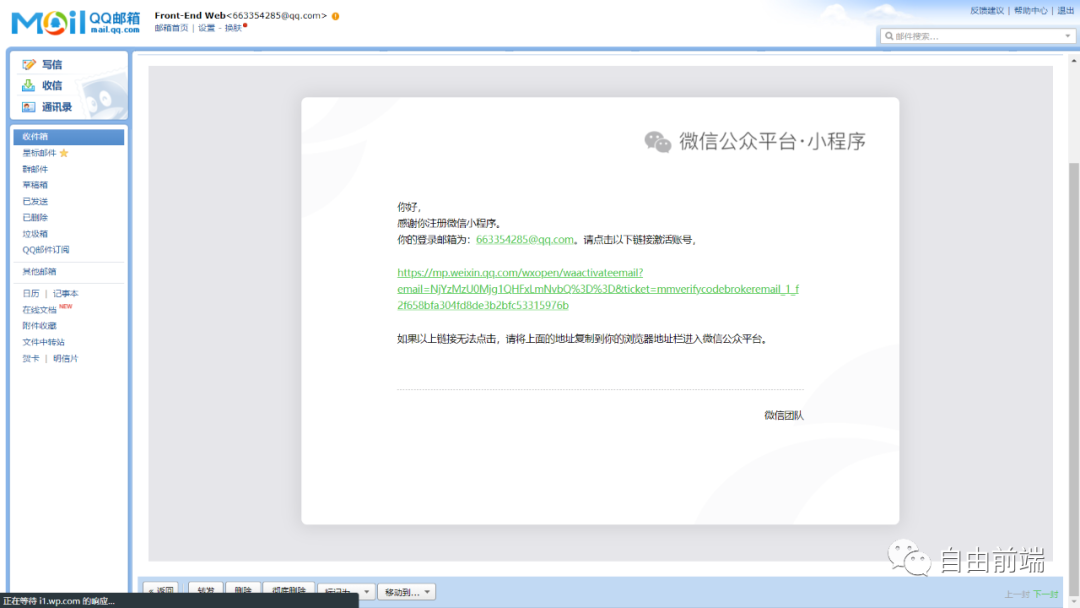Open the 已发送 sent folder
Viewport: 1080px width, 608px height.
pyautogui.click(x=35, y=201)
